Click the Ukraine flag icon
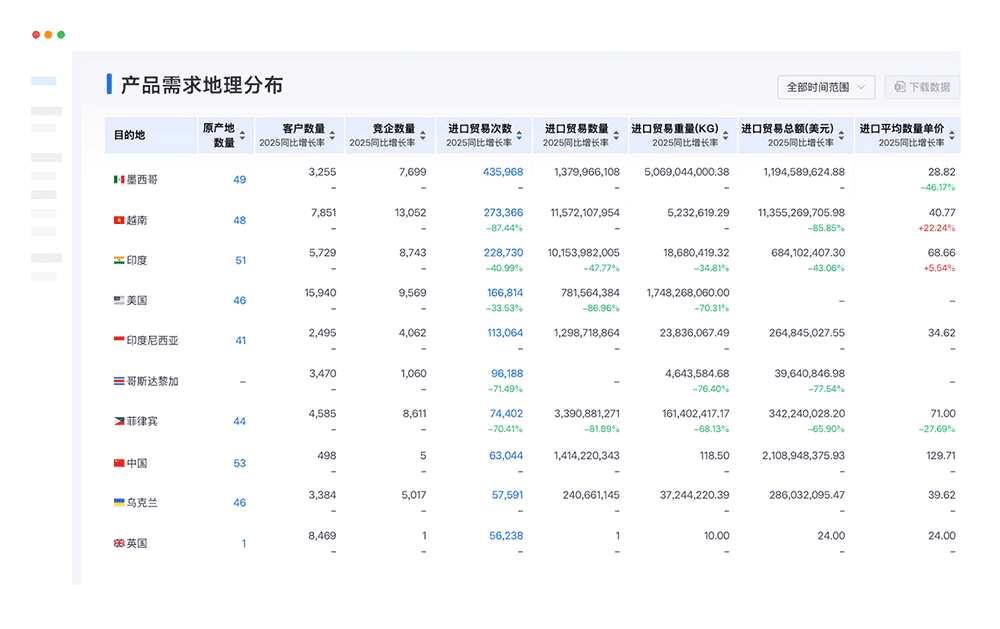 (118, 501)
